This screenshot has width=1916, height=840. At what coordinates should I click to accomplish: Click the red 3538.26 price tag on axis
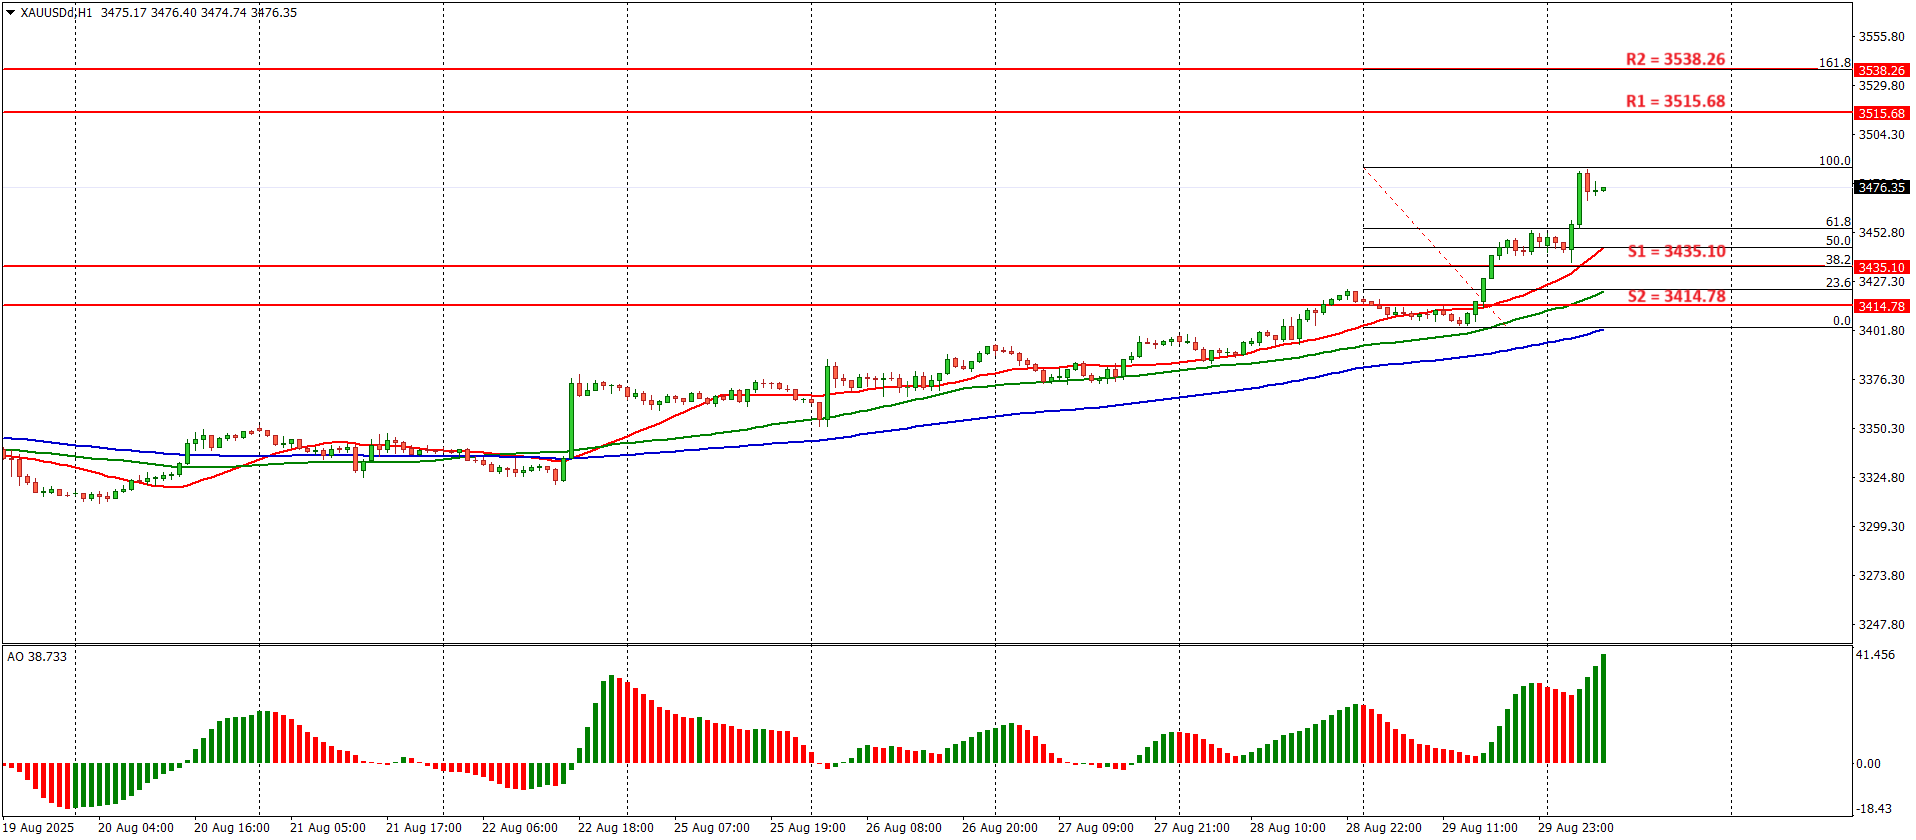[x=1881, y=70]
